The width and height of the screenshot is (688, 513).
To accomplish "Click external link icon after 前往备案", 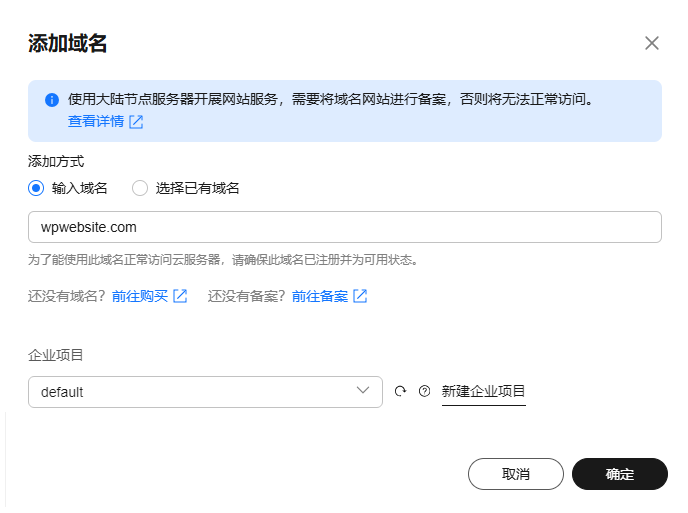I will 360,296.
